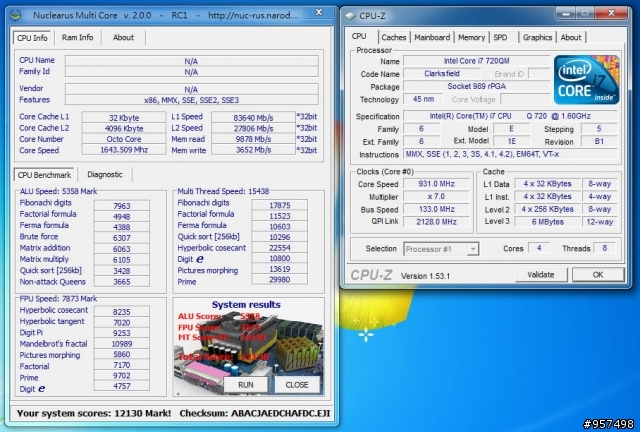
Task: Start the benchmark with the RUN button
Action: [x=246, y=385]
